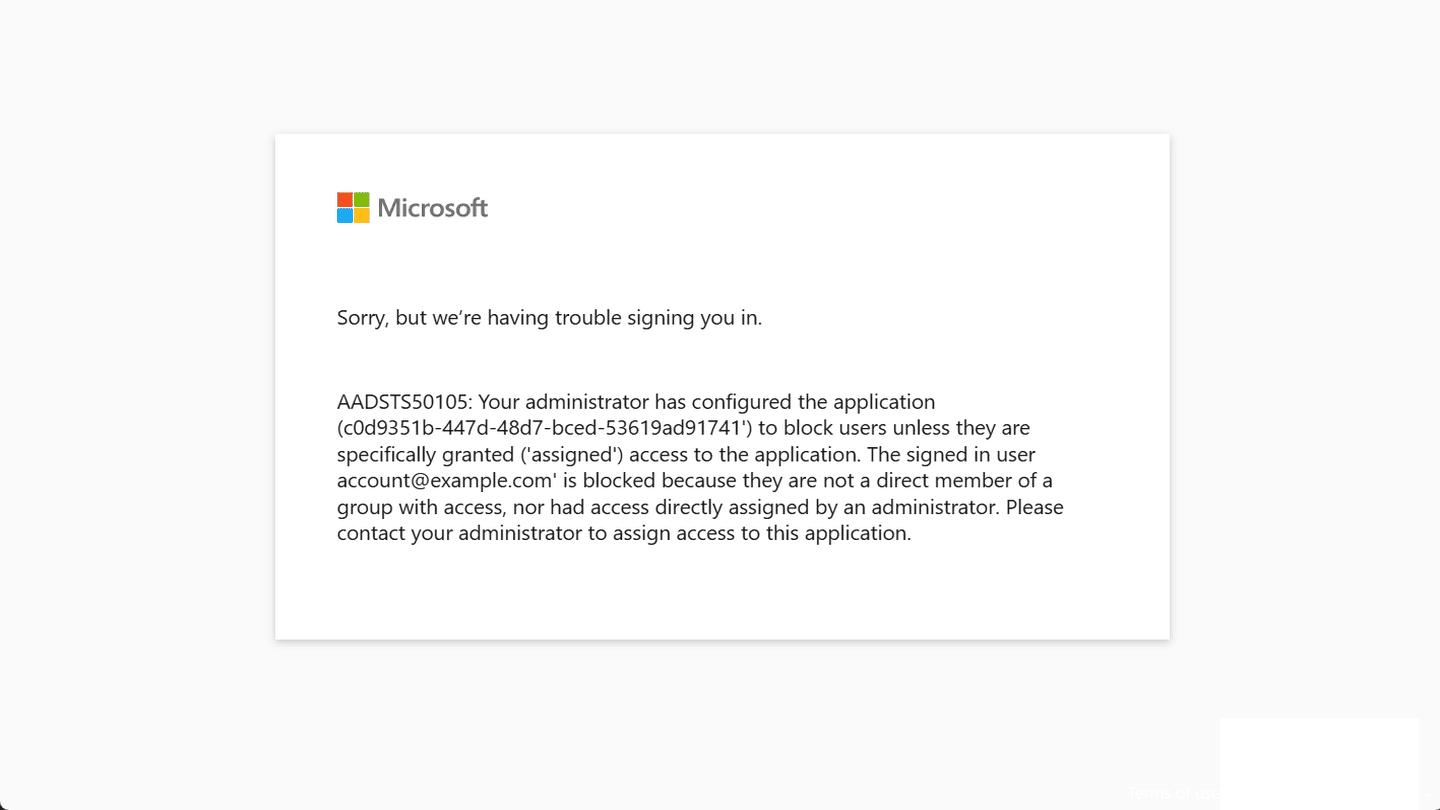Click the AADSTS50105 error code
This screenshot has width=1440, height=810.
403,402
